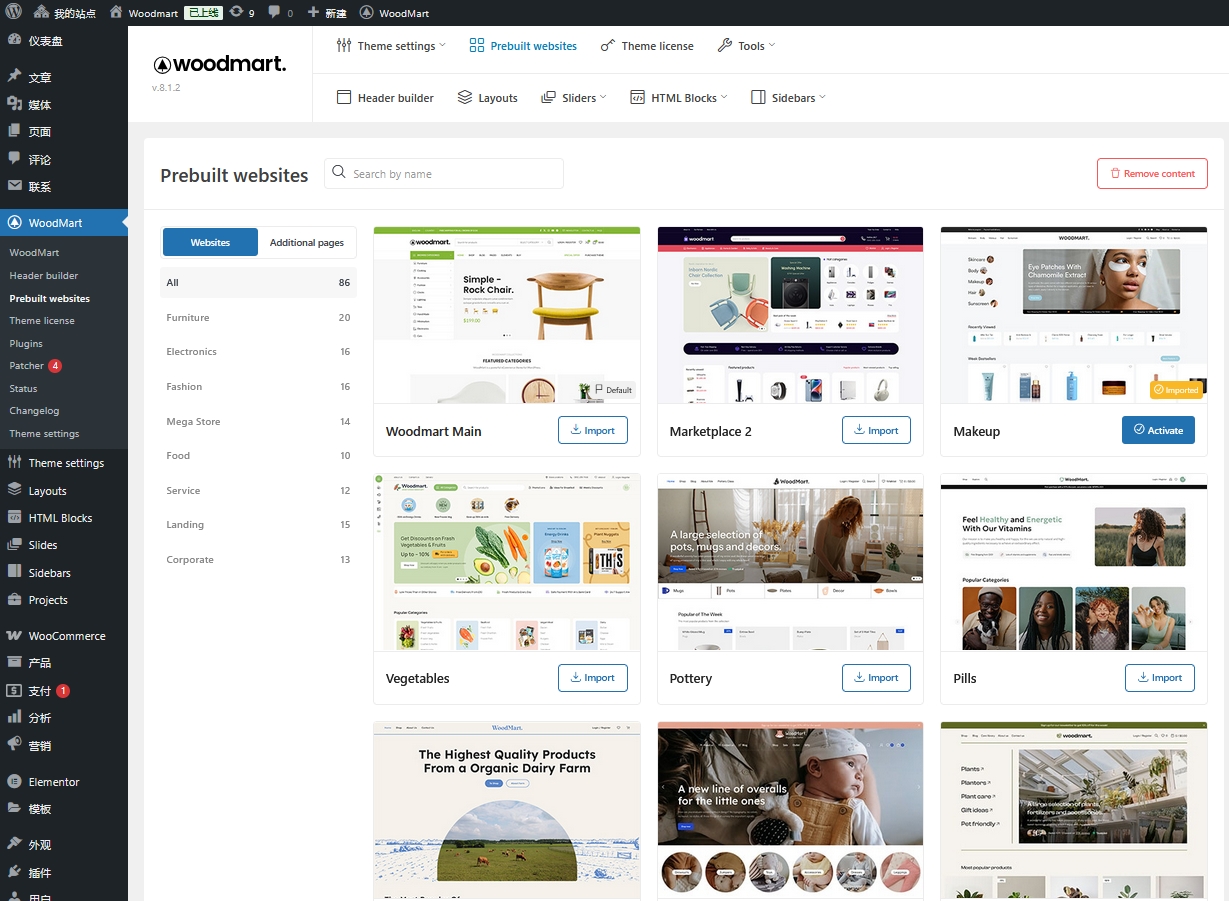The width and height of the screenshot is (1229, 901).
Task: Switch to the Additional pages tab
Action: 307,242
